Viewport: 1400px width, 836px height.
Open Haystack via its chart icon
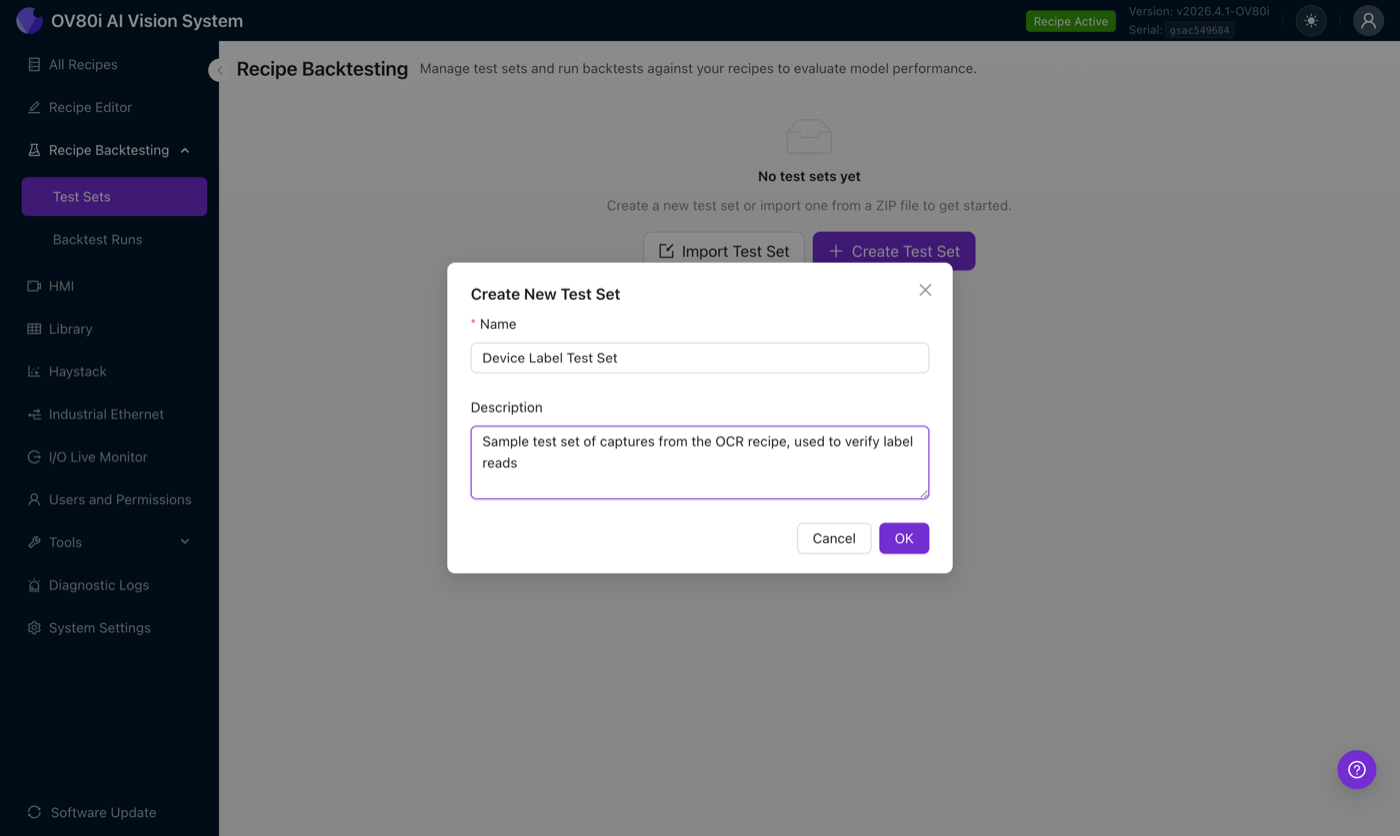click(36, 371)
